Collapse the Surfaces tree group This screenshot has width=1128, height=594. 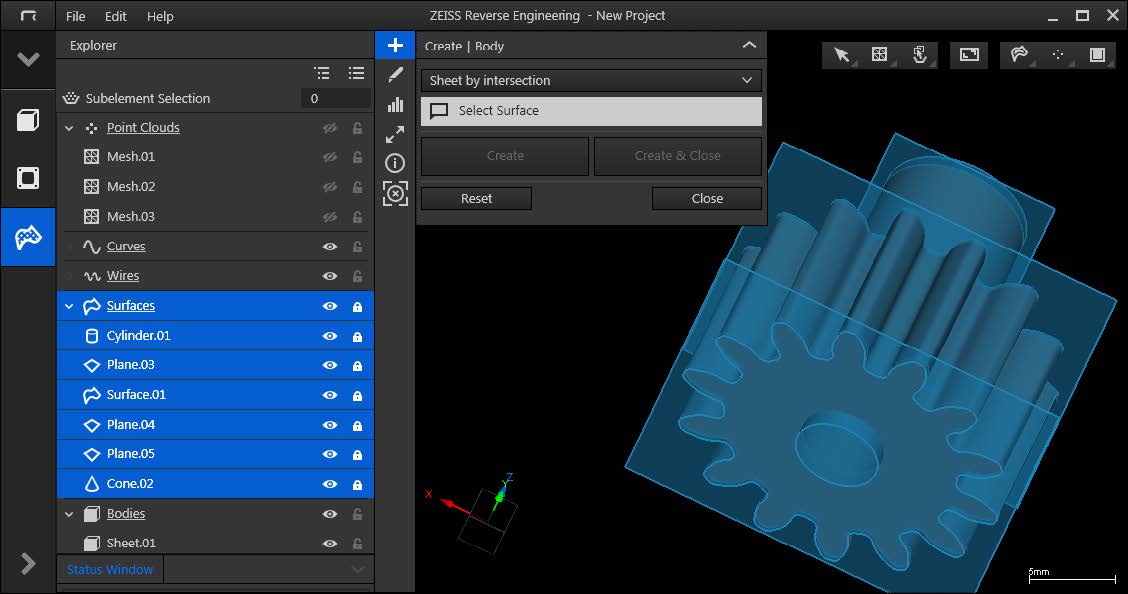pyautogui.click(x=69, y=306)
